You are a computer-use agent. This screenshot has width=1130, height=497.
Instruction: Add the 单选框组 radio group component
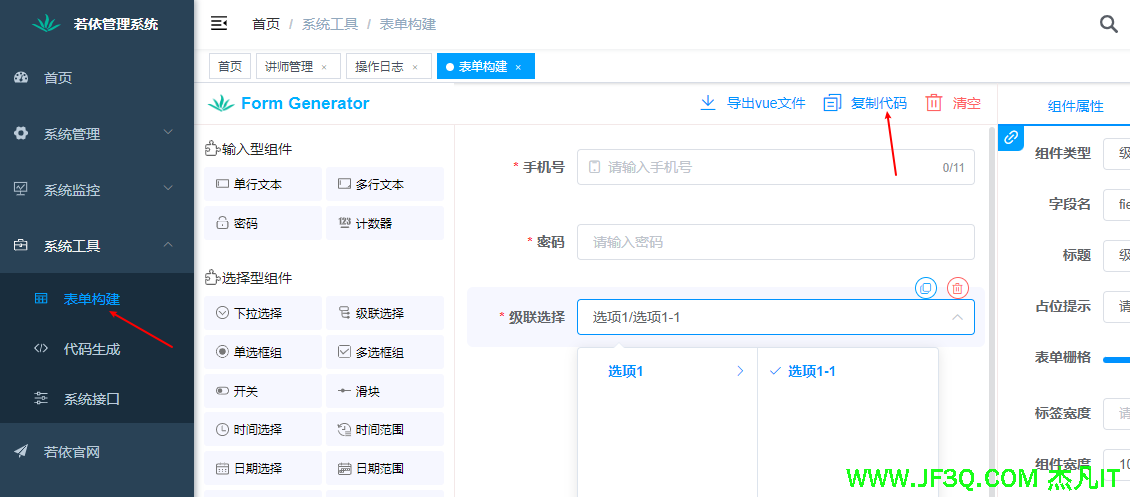(262, 352)
